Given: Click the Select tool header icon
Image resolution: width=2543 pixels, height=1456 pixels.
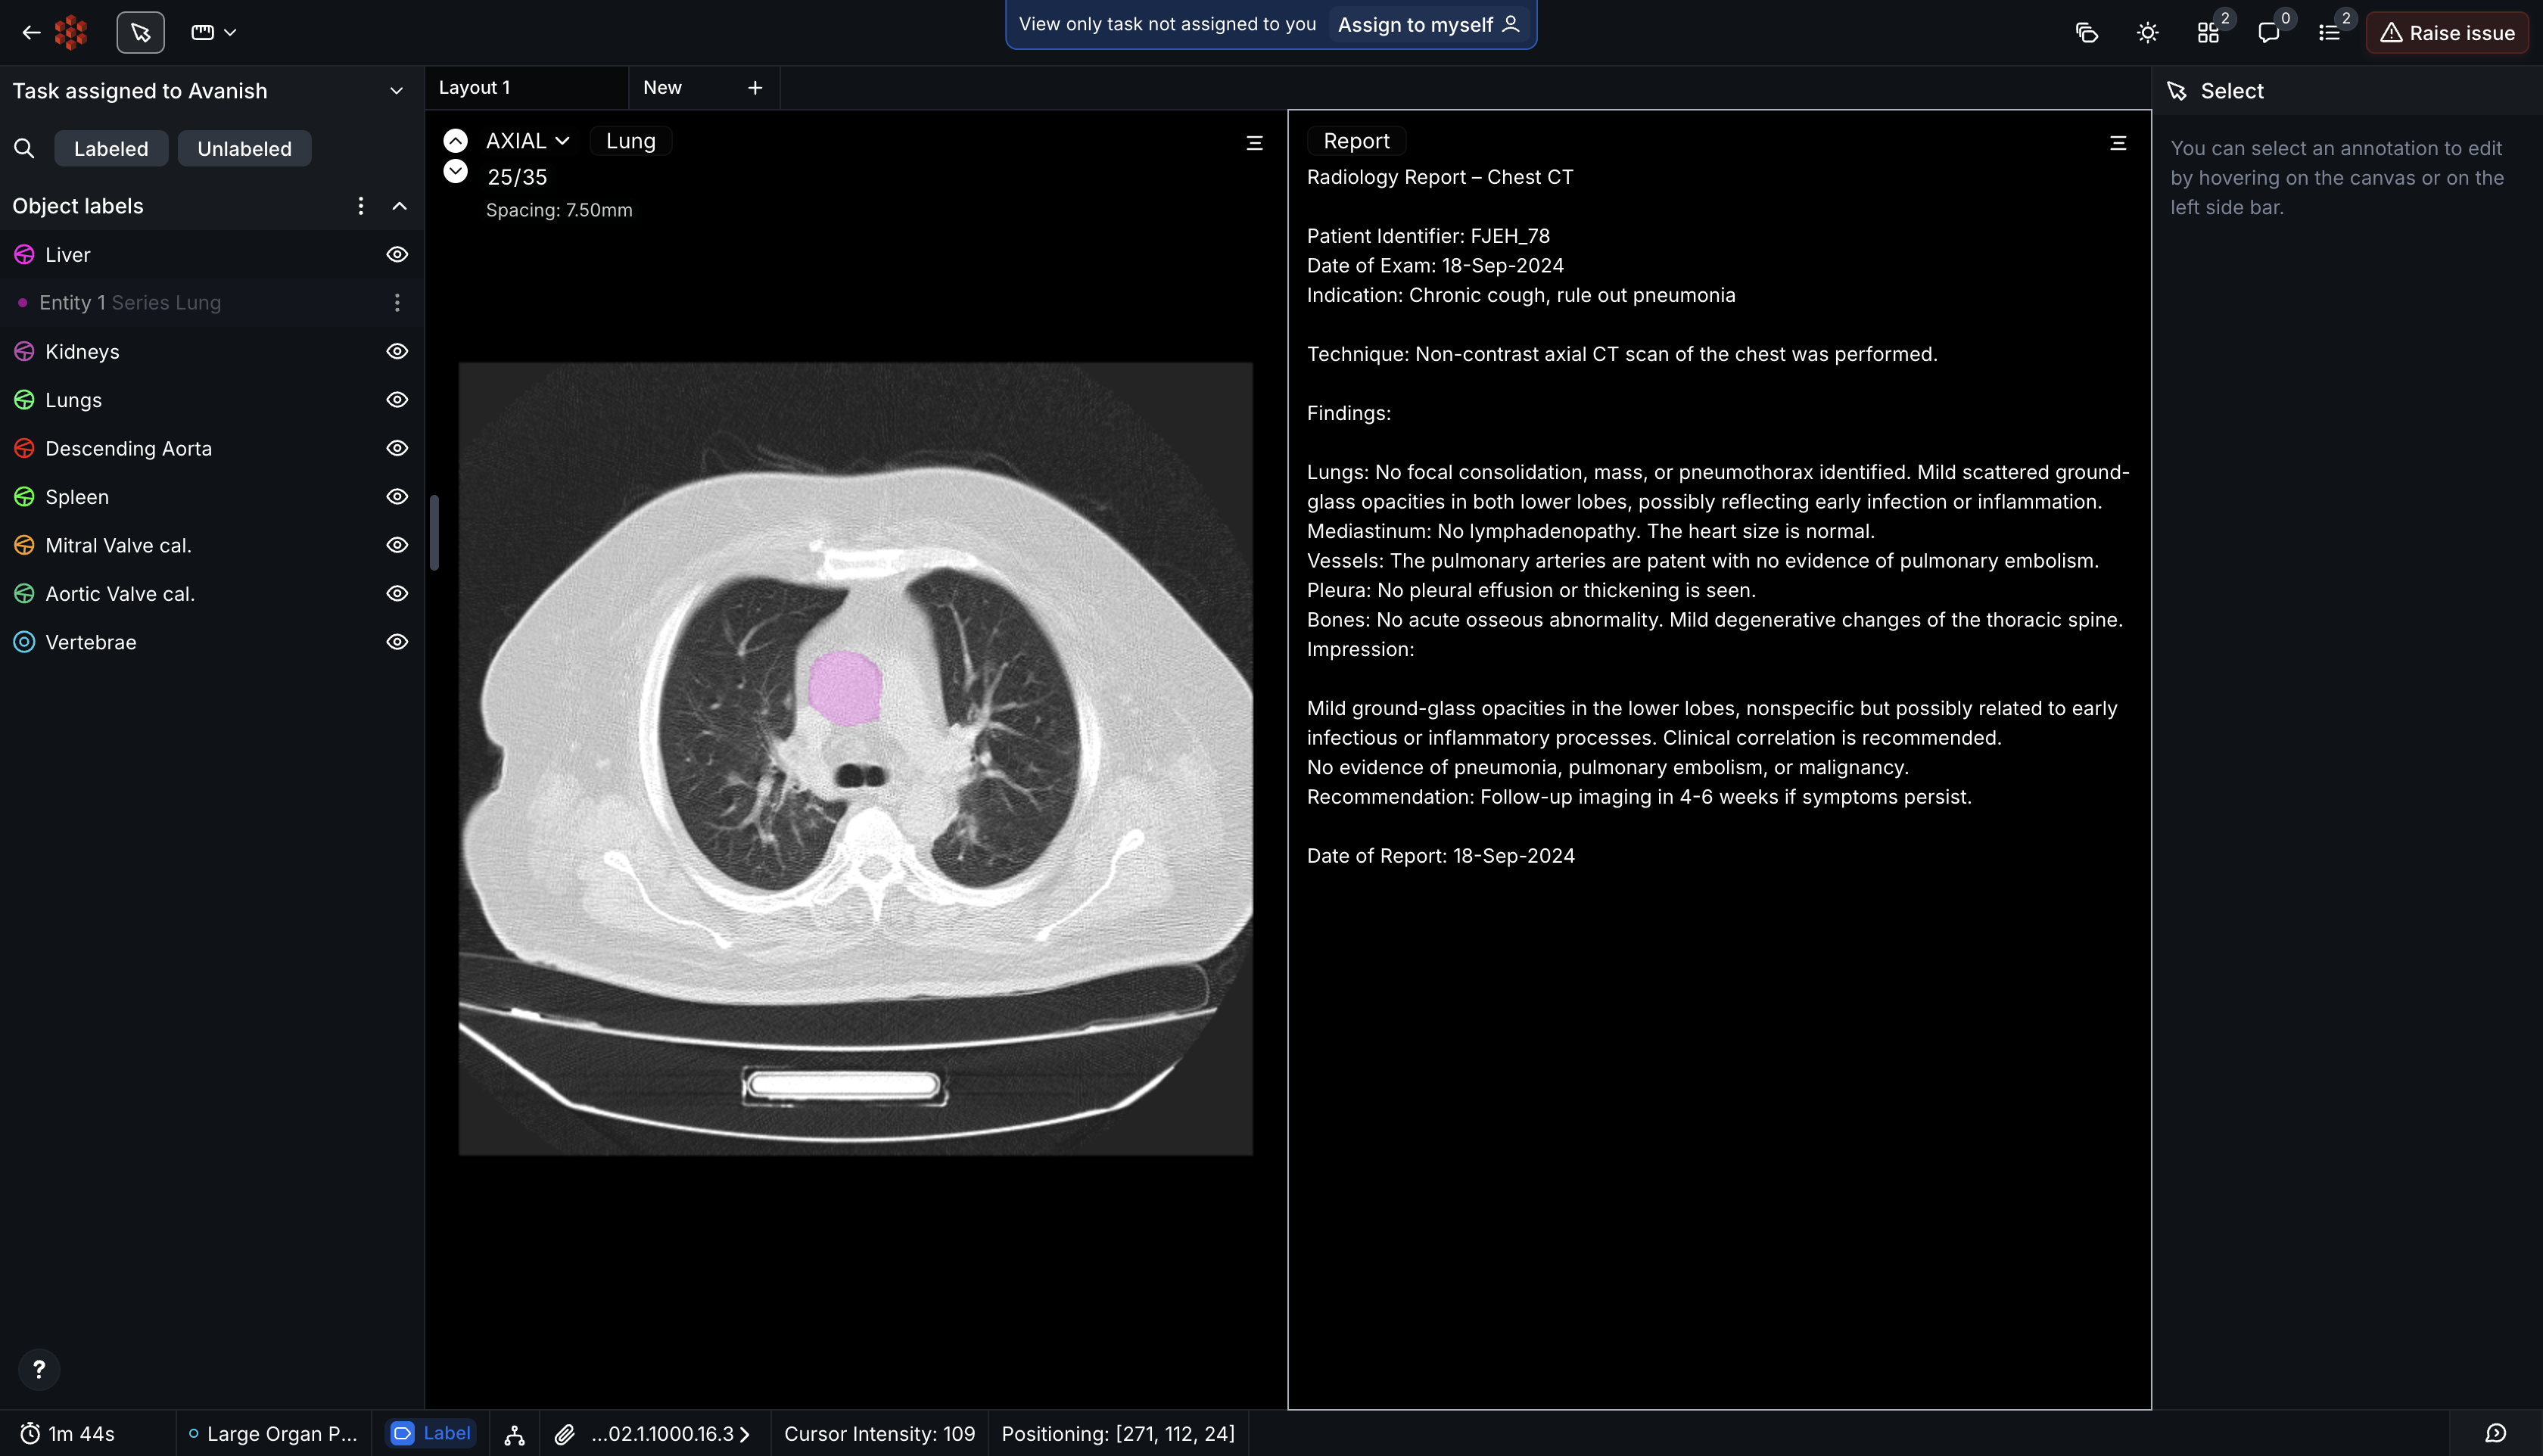Looking at the screenshot, I should point(2177,91).
